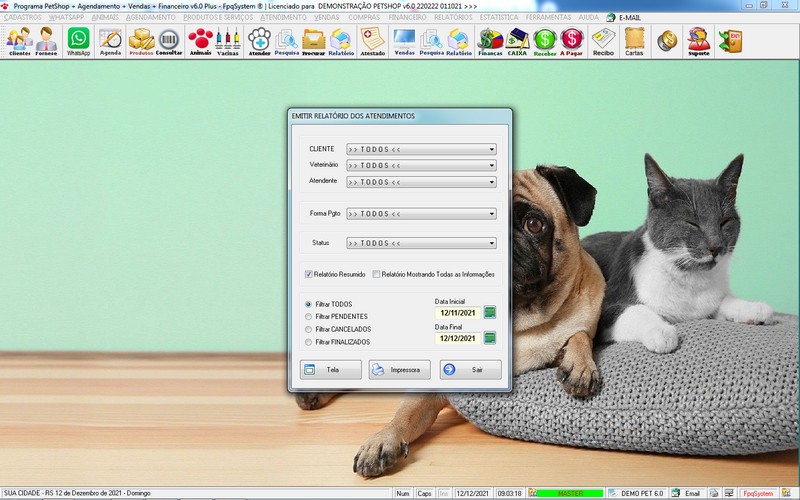Click the Consultar barcode icon
This screenshot has width=800, height=500.
169,41
